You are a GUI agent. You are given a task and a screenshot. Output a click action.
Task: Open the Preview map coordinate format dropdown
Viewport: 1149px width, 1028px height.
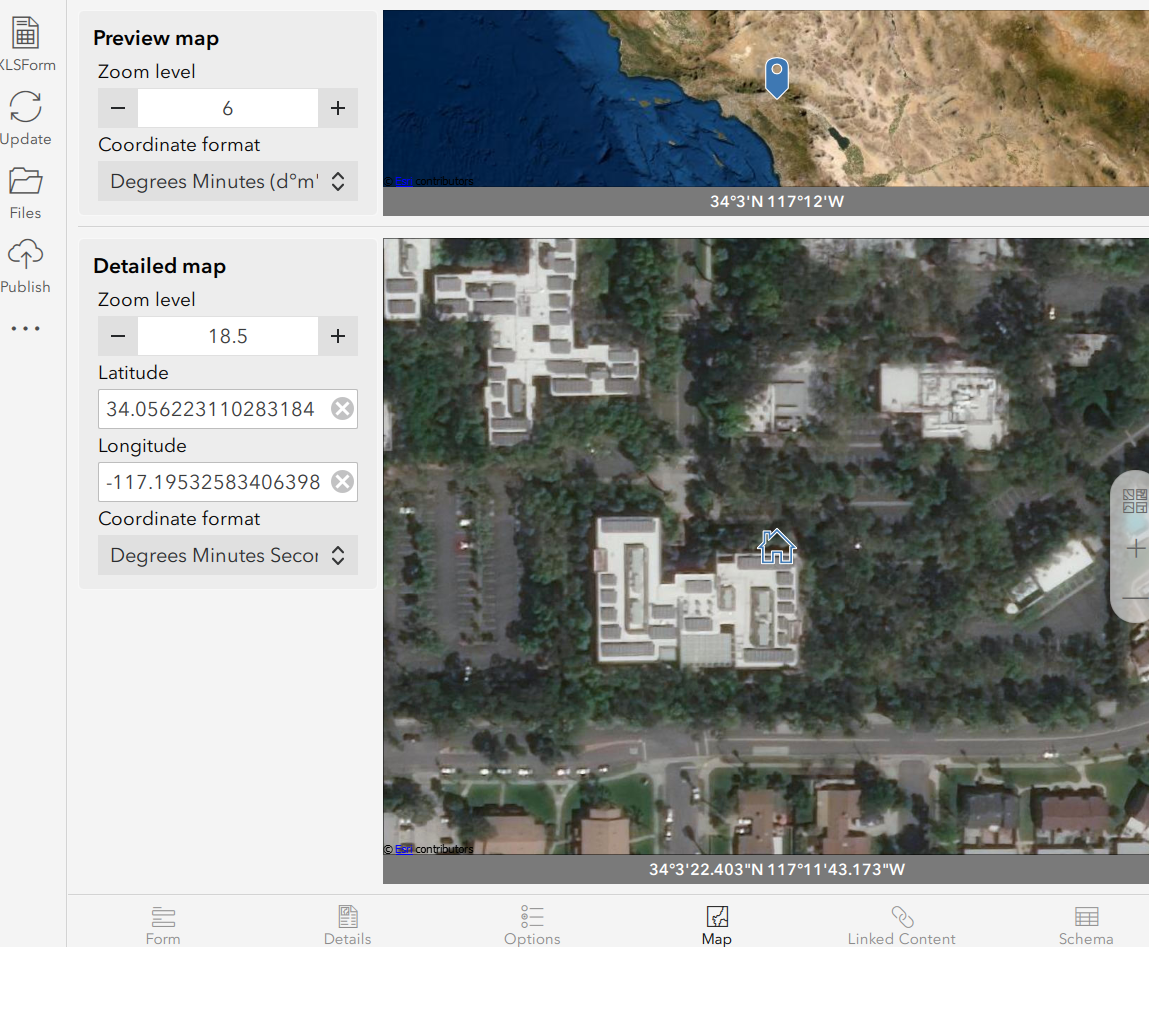point(227,181)
